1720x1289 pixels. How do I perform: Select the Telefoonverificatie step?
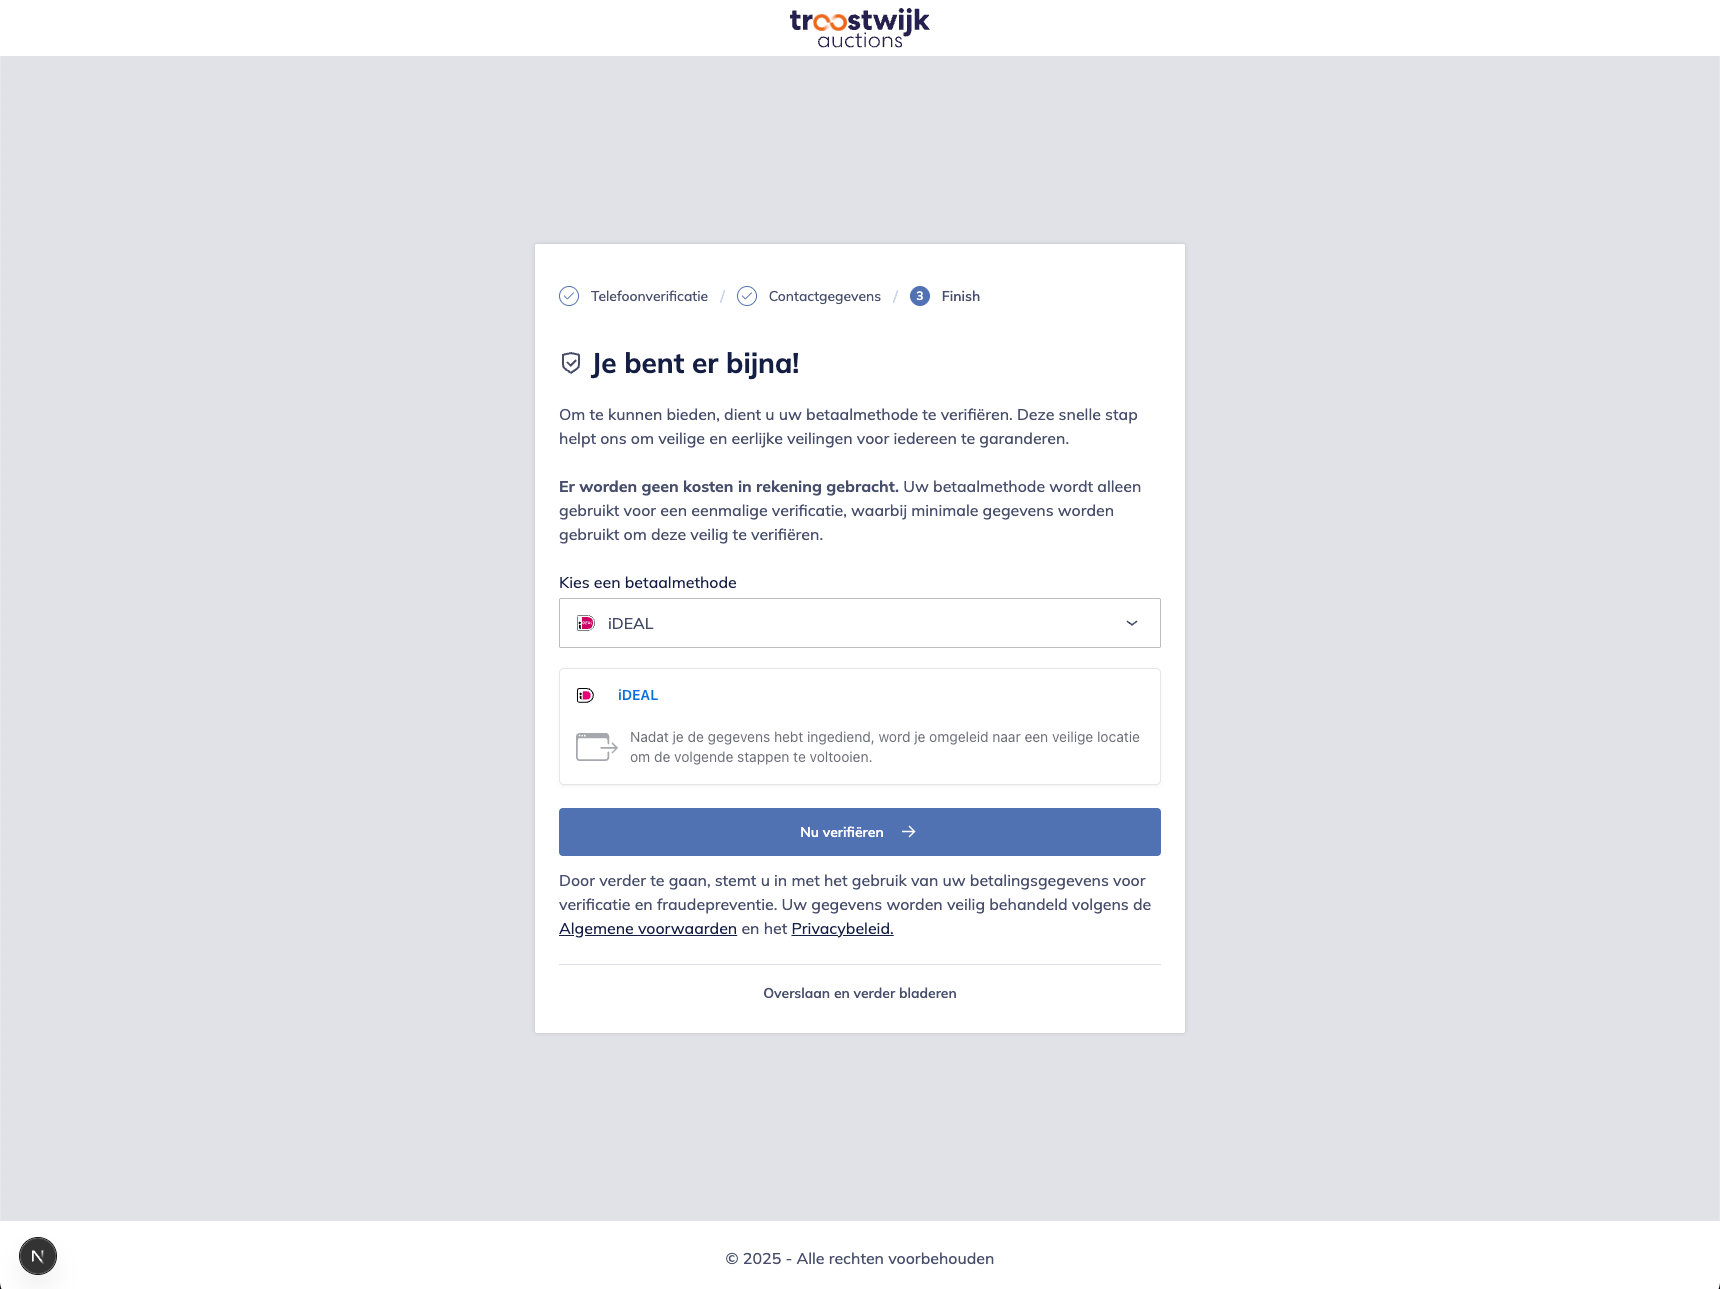(x=649, y=296)
